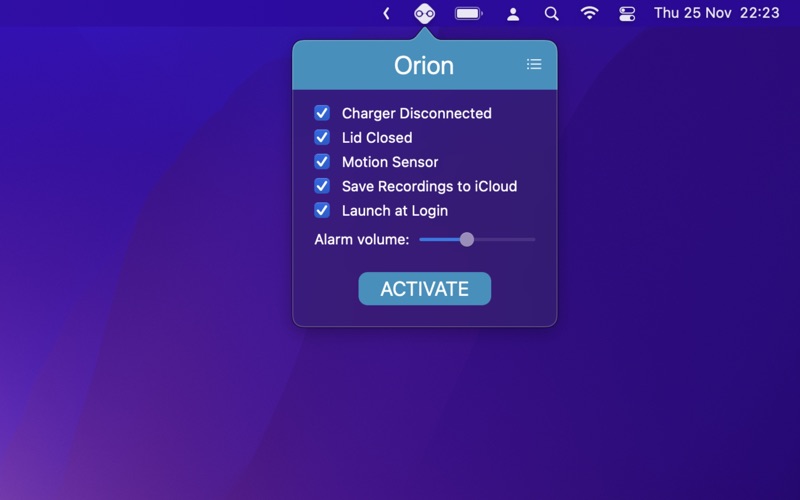Click the Wi-Fi status icon
Screen dimensions: 800x500
pos(589,13)
